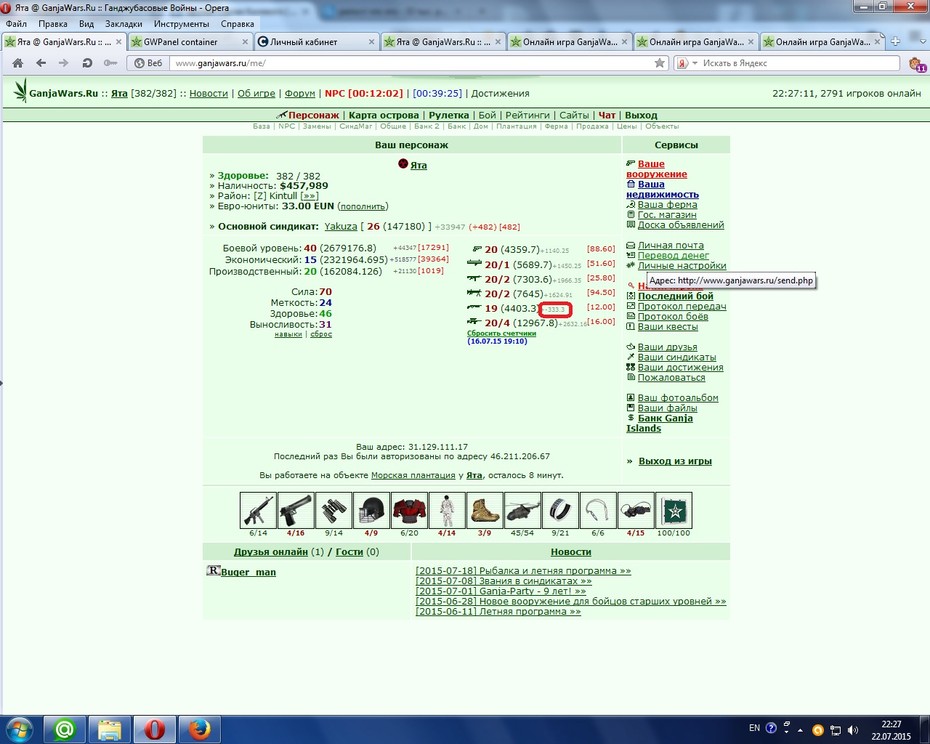Open the boots equipment slot 3/9

(485, 510)
